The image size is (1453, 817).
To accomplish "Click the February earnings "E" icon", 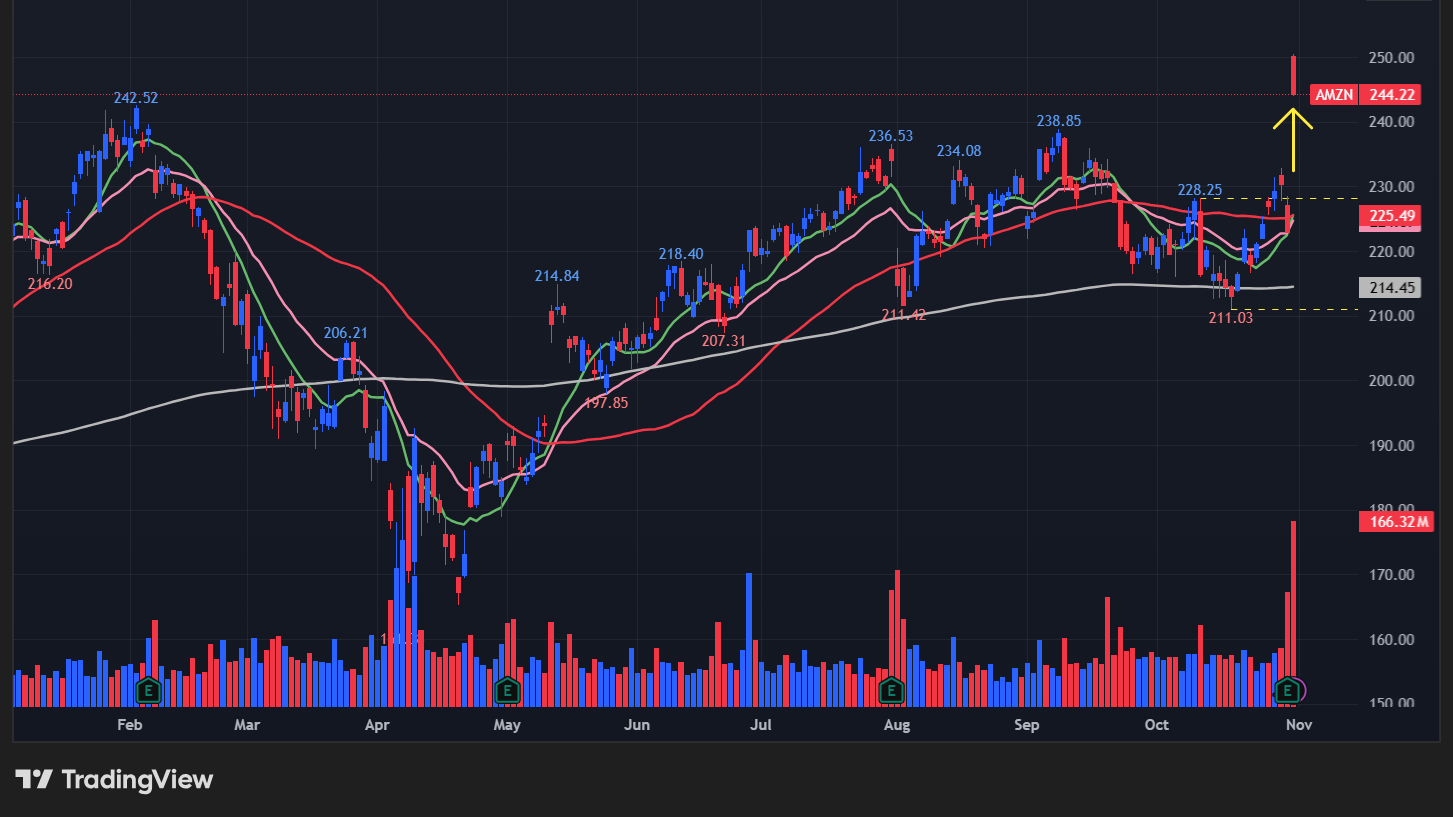I will tap(146, 690).
